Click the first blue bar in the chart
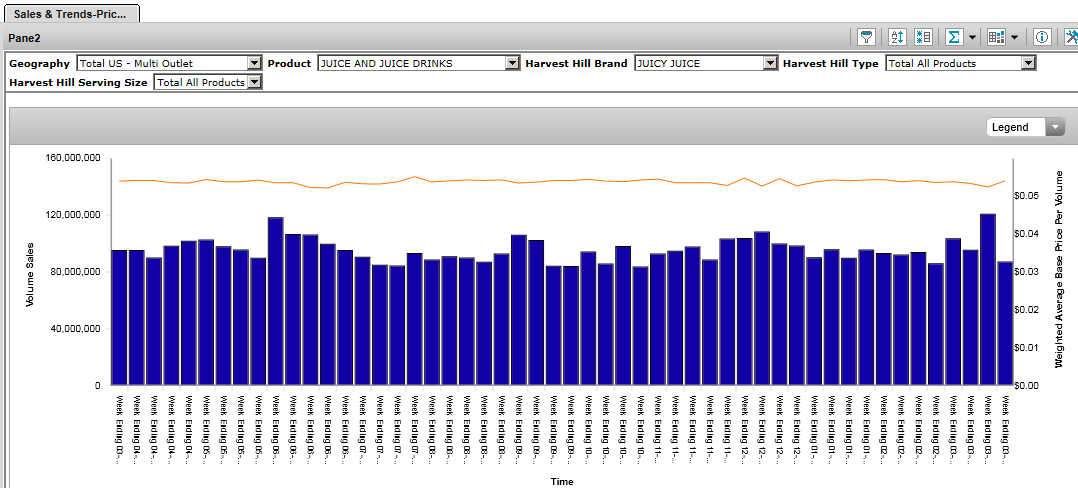This screenshot has height=488, width=1078. (x=119, y=317)
